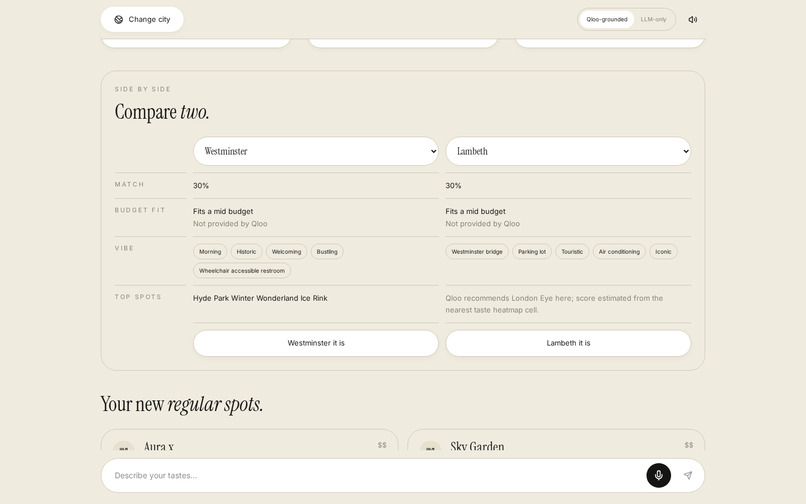Click the BUDGET FIT row label

140,210
